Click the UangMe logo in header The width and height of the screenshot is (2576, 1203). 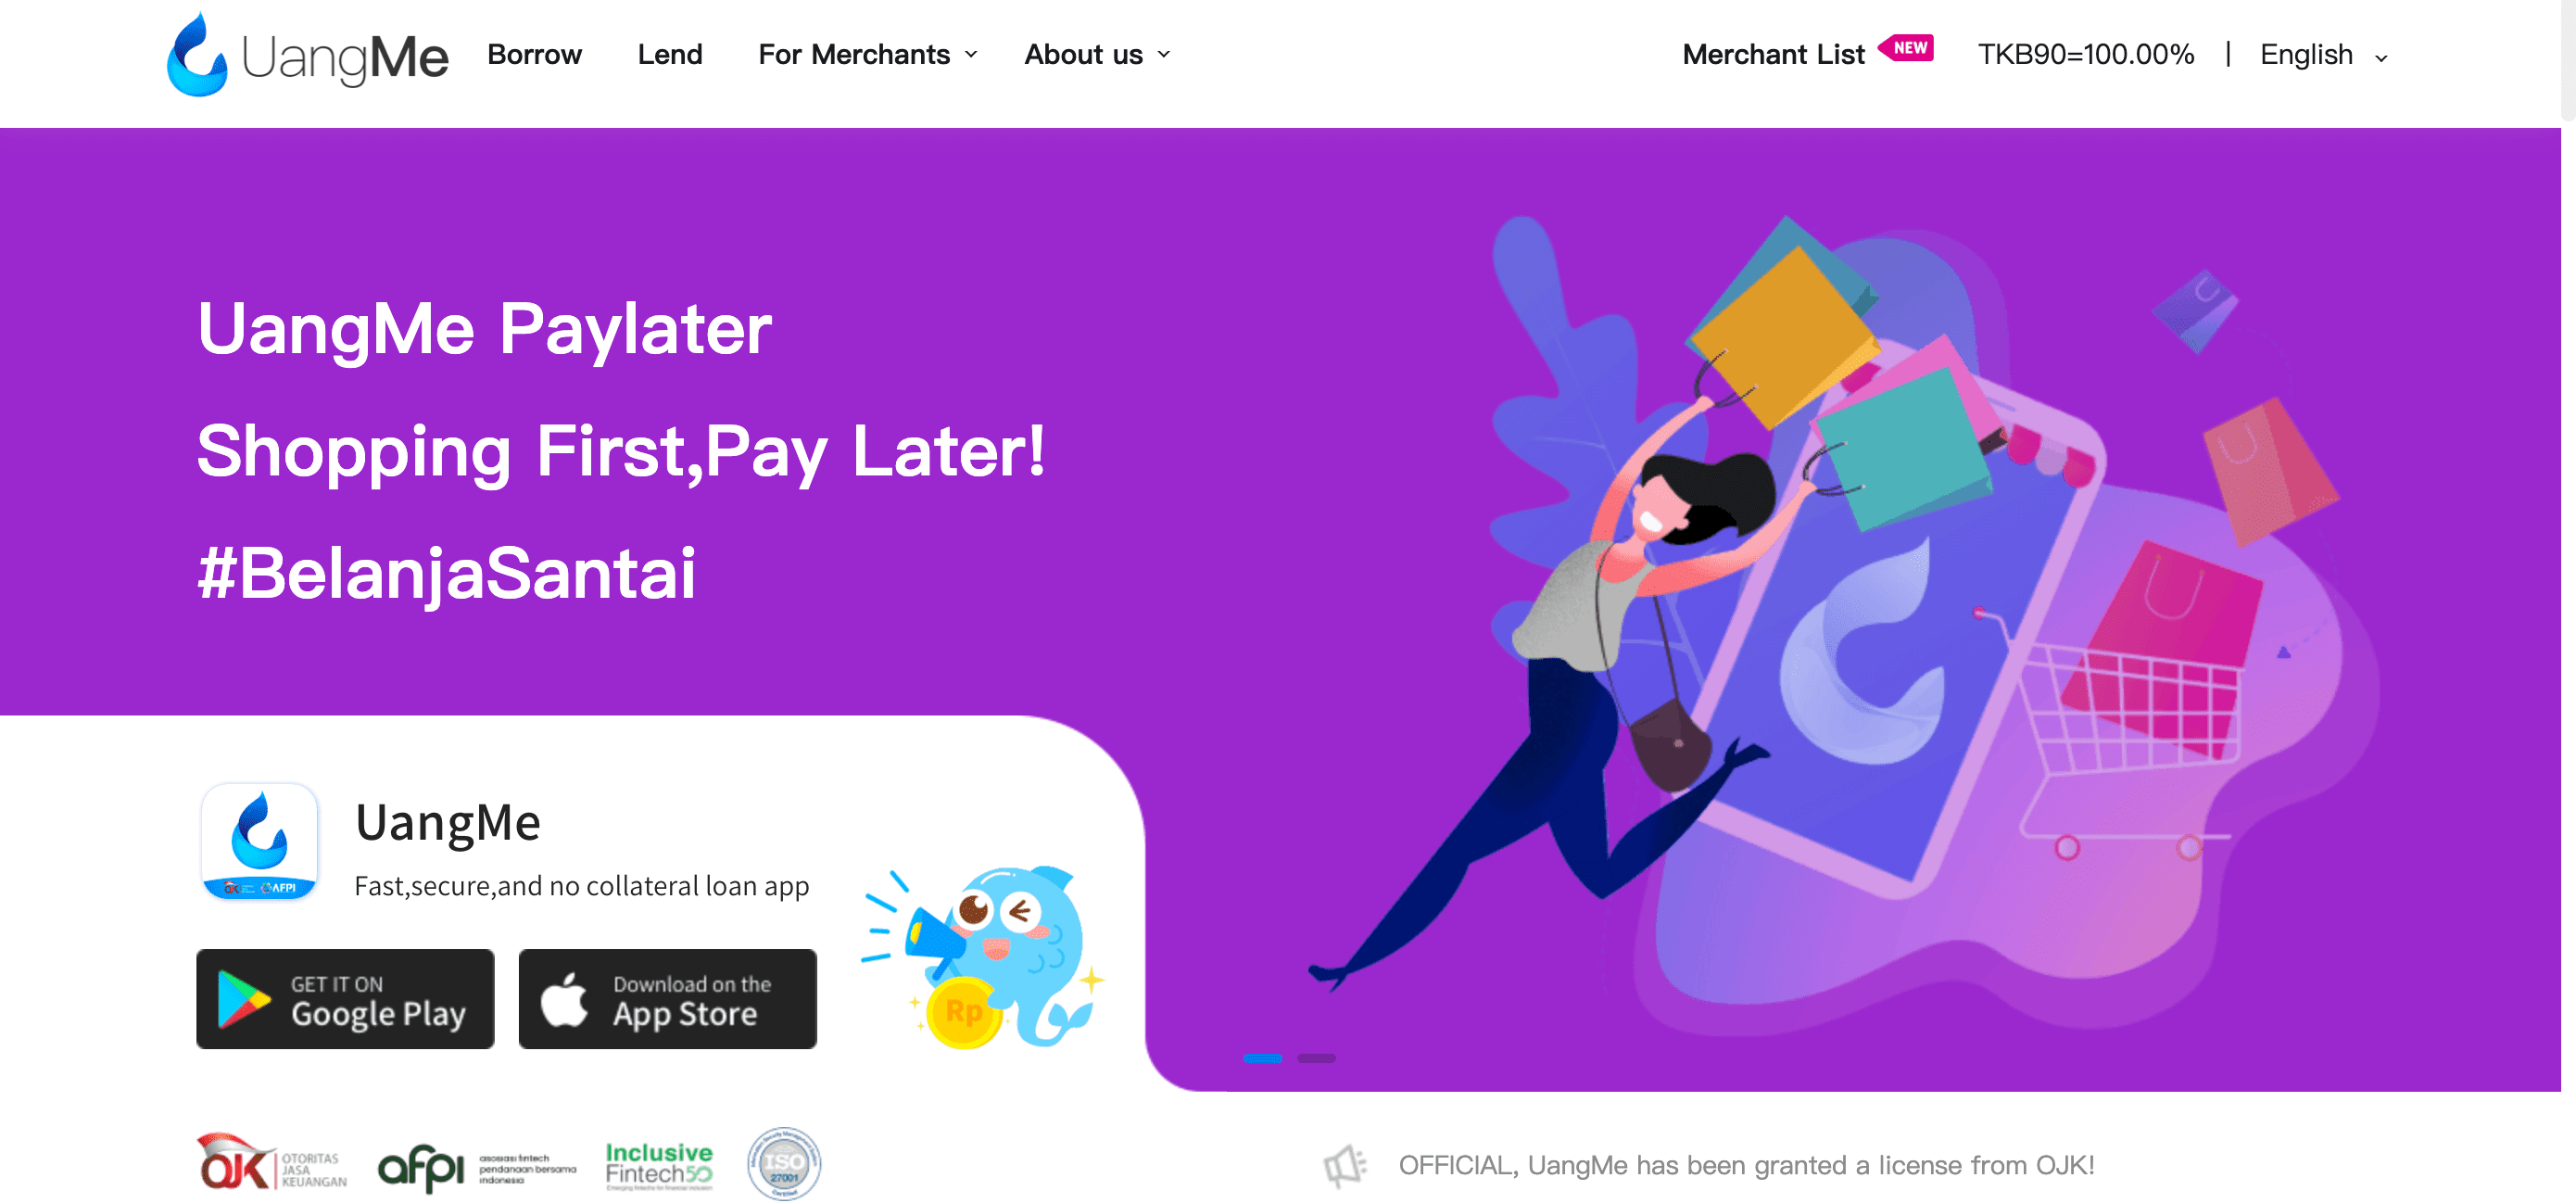[307, 55]
